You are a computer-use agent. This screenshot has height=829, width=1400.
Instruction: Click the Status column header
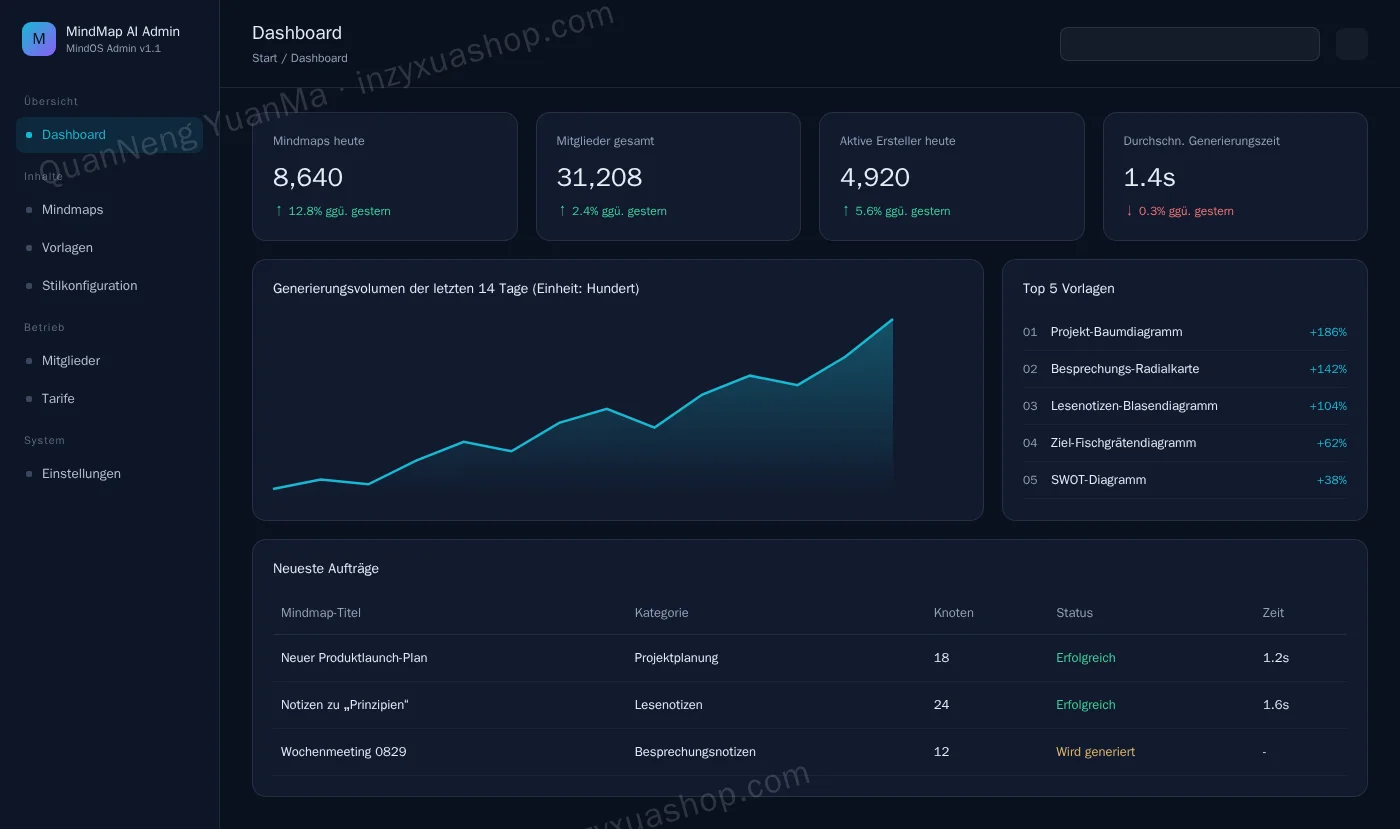(1075, 613)
